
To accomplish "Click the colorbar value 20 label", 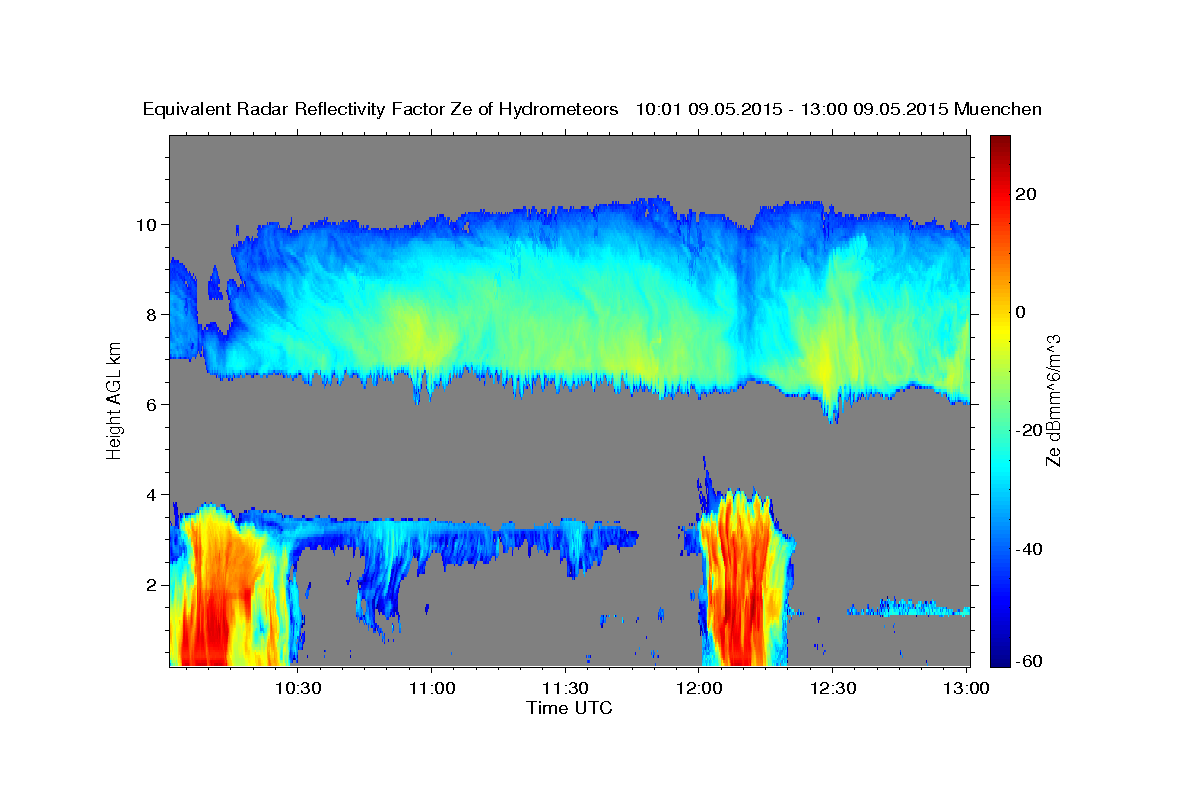I will click(1024, 194).
